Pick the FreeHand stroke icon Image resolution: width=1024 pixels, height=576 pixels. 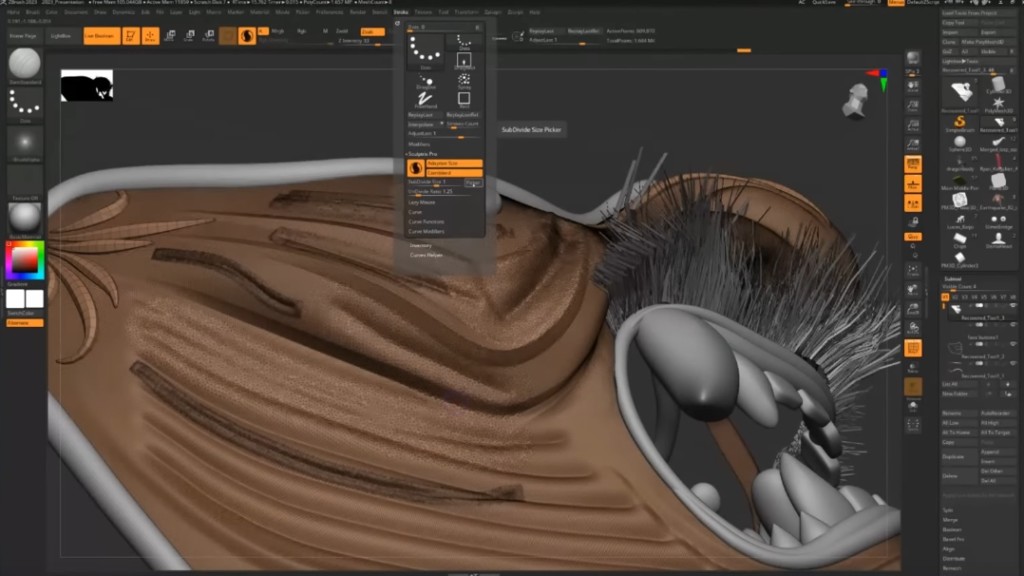click(x=426, y=99)
